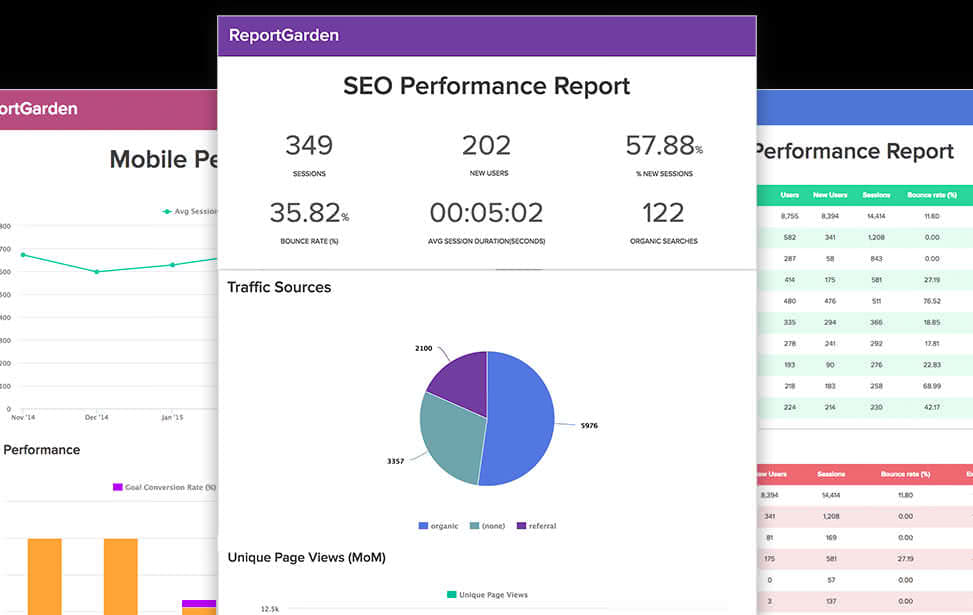Image resolution: width=973 pixels, height=615 pixels.
Task: Click the ReportGarden logo text
Action: pos(281,34)
